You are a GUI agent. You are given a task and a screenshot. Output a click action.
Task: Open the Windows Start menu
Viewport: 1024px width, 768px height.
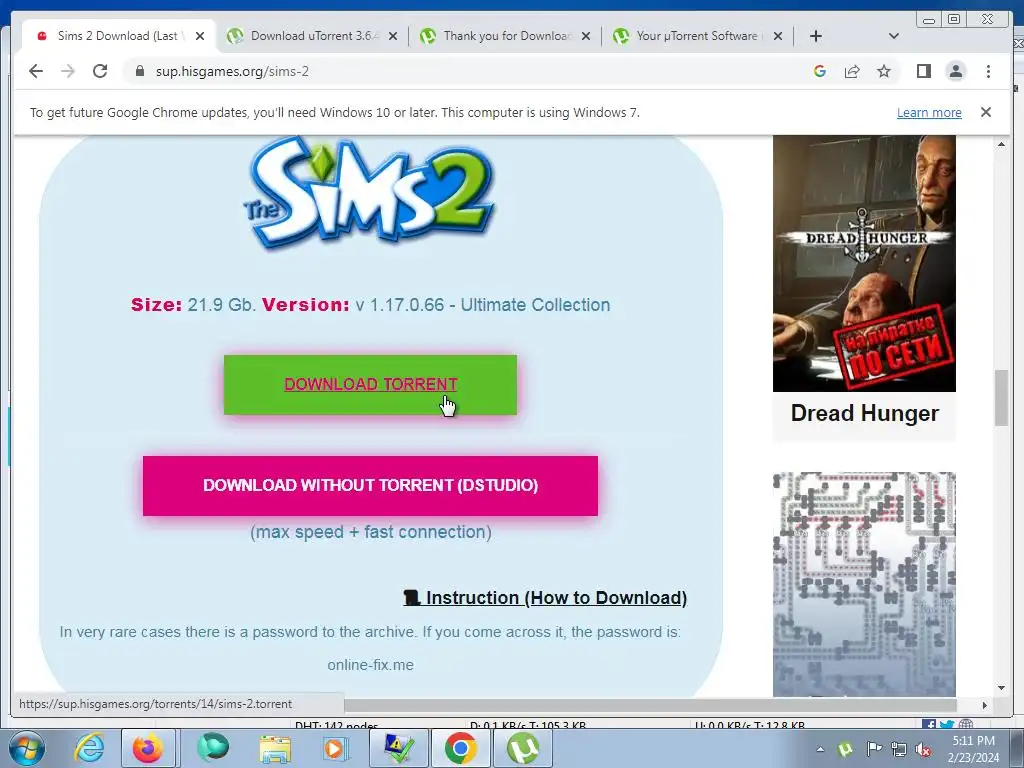pyautogui.click(x=27, y=748)
